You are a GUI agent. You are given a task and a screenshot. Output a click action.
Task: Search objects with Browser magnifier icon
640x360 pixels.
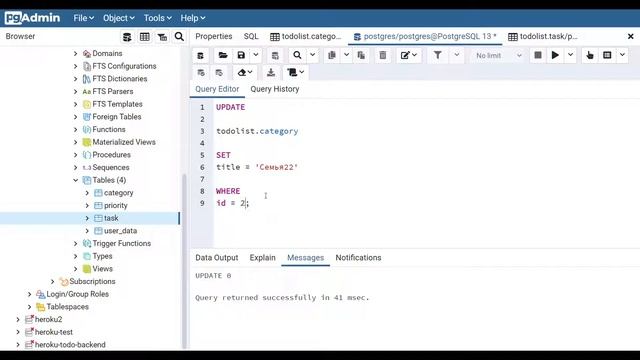179,37
